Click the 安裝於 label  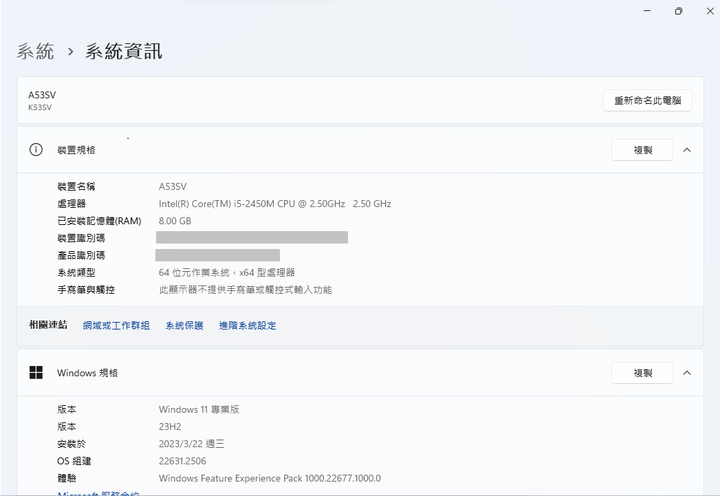71,444
